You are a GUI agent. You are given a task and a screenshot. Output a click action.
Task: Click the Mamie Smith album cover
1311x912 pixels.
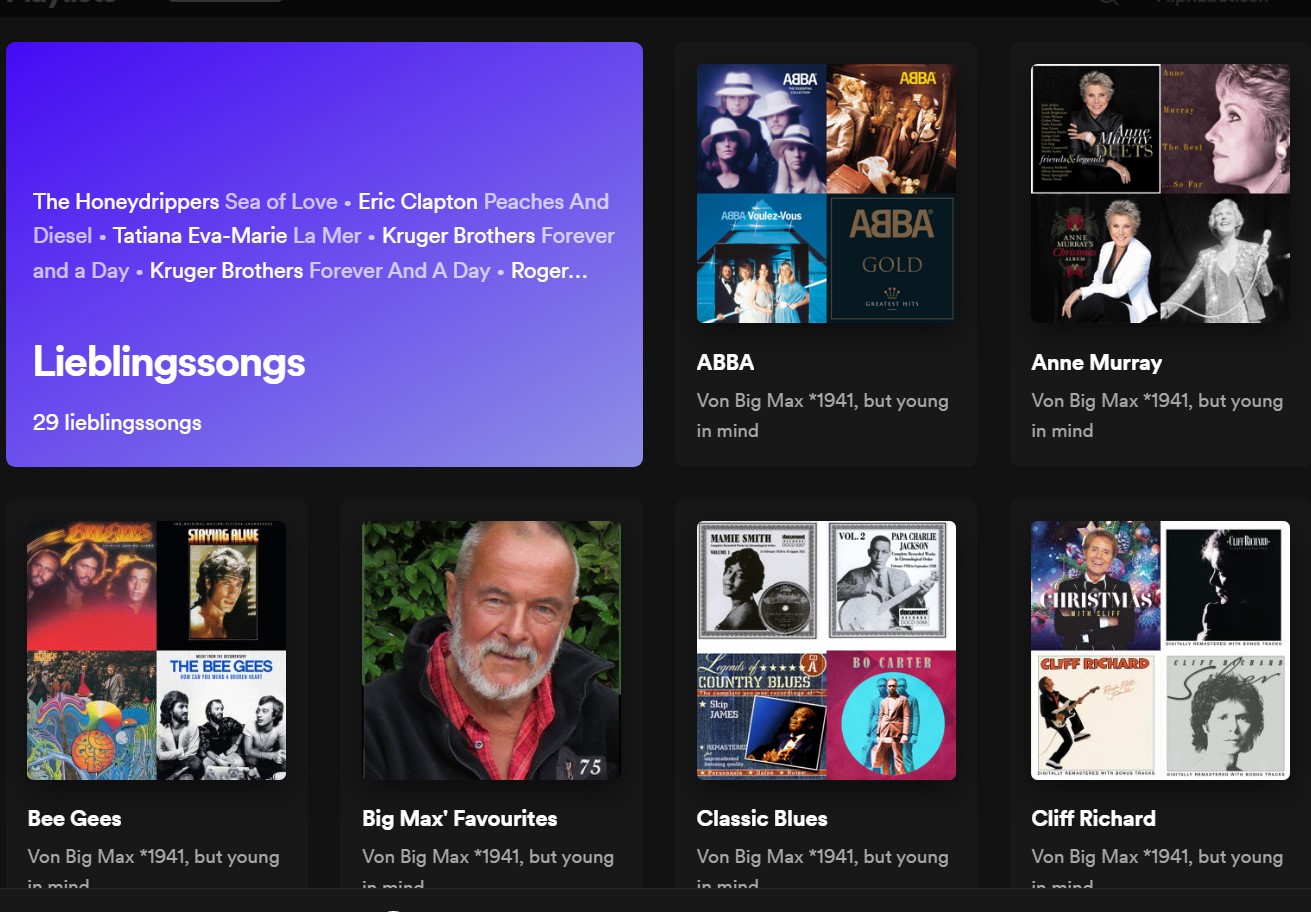point(761,585)
